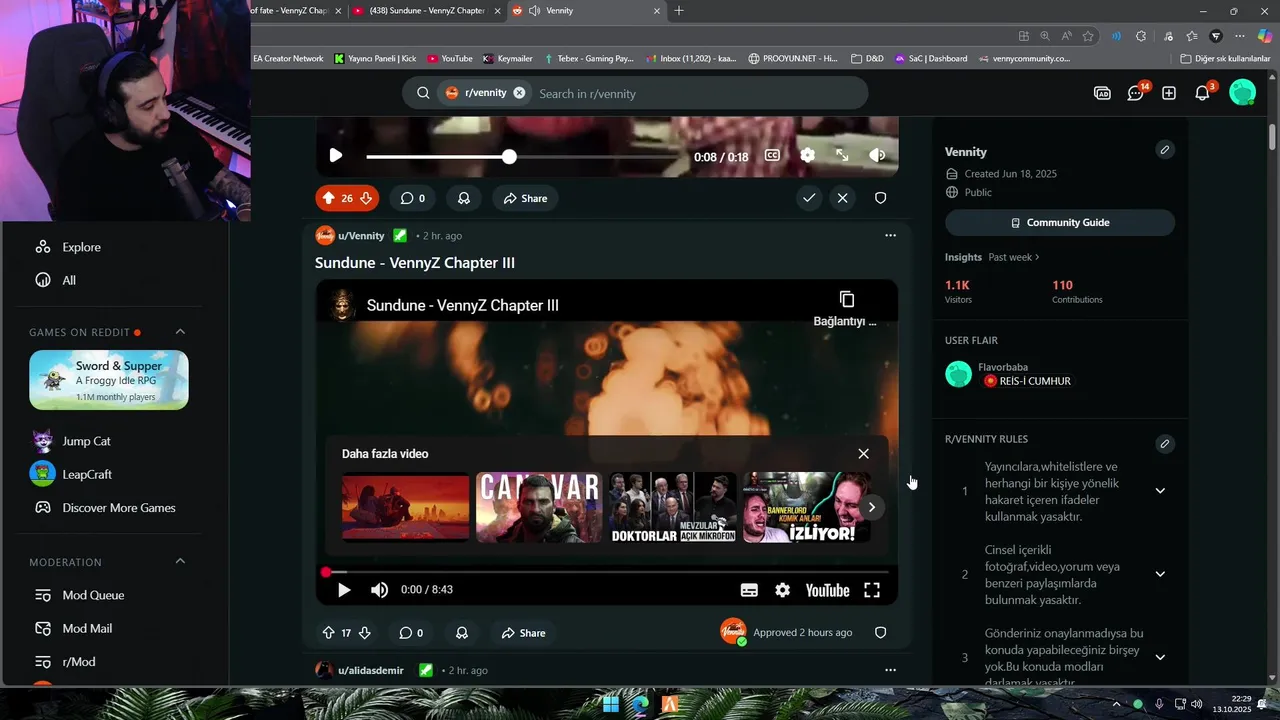Expand rule 2 about Cinsel içerikli
This screenshot has width=1280, height=720.
(1160, 574)
